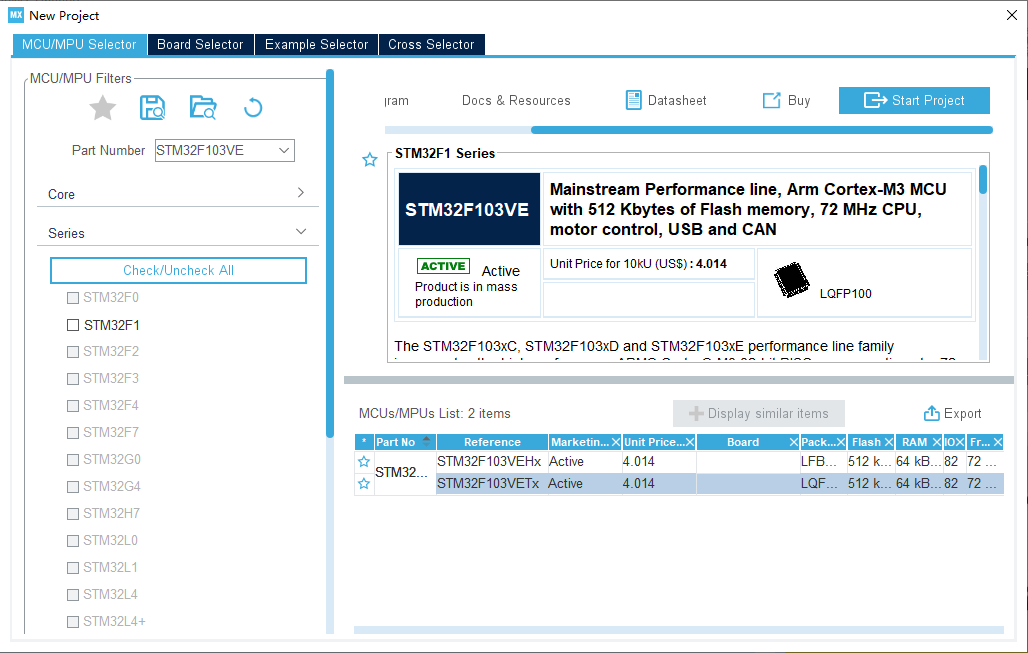Toggle the STM32L0 series checkbox
This screenshot has width=1028, height=653.
[73, 541]
